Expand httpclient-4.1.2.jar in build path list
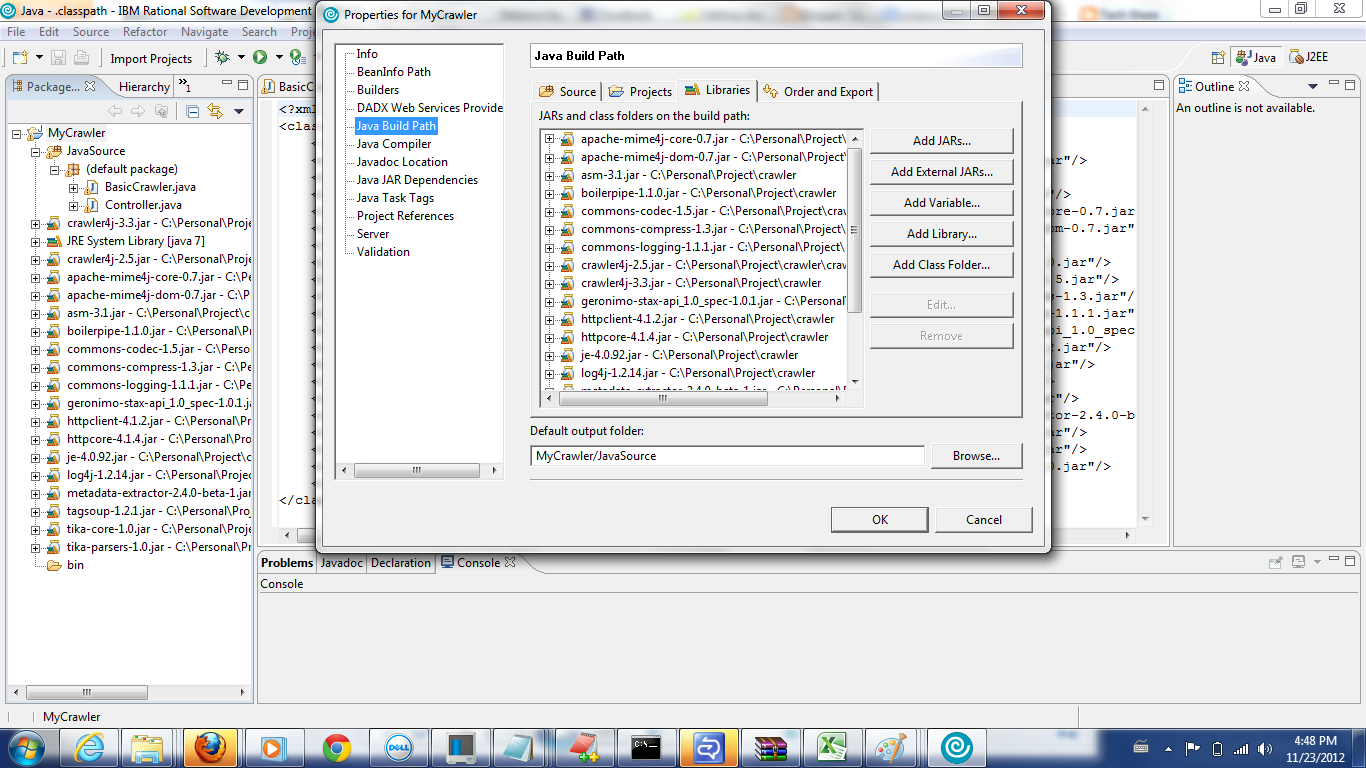1366x768 pixels. [550, 319]
